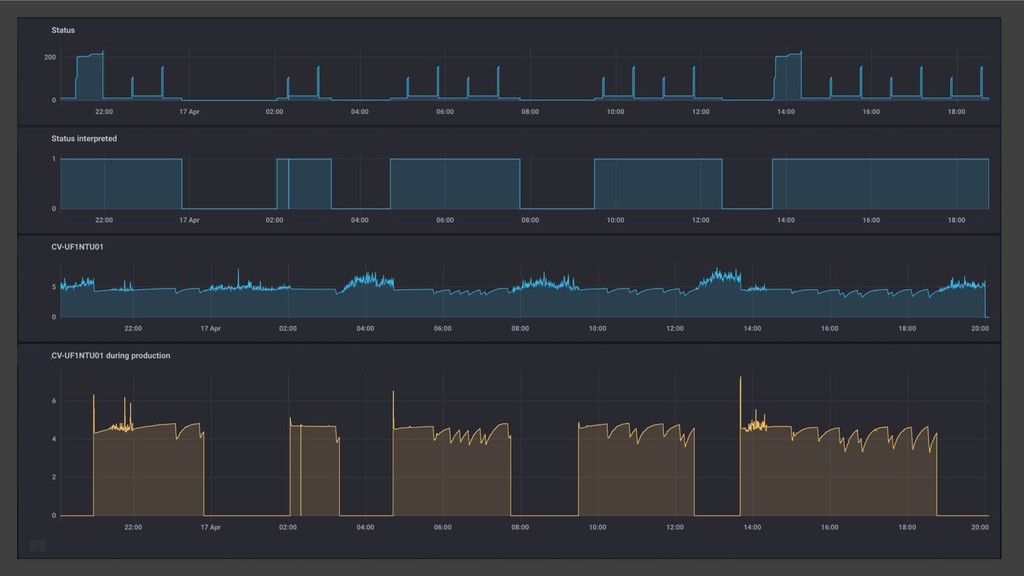Click the 200 y-axis label in Status panel
1024x576 pixels.
(50, 57)
